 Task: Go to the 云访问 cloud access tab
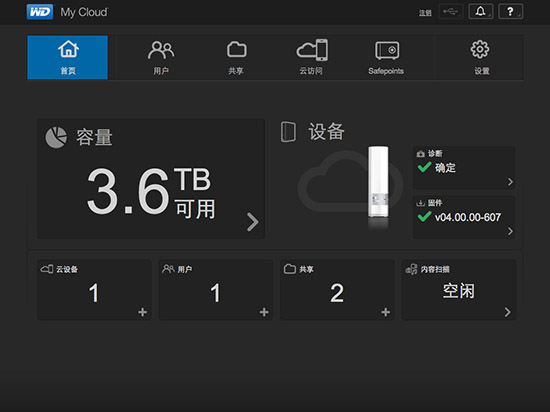311,58
